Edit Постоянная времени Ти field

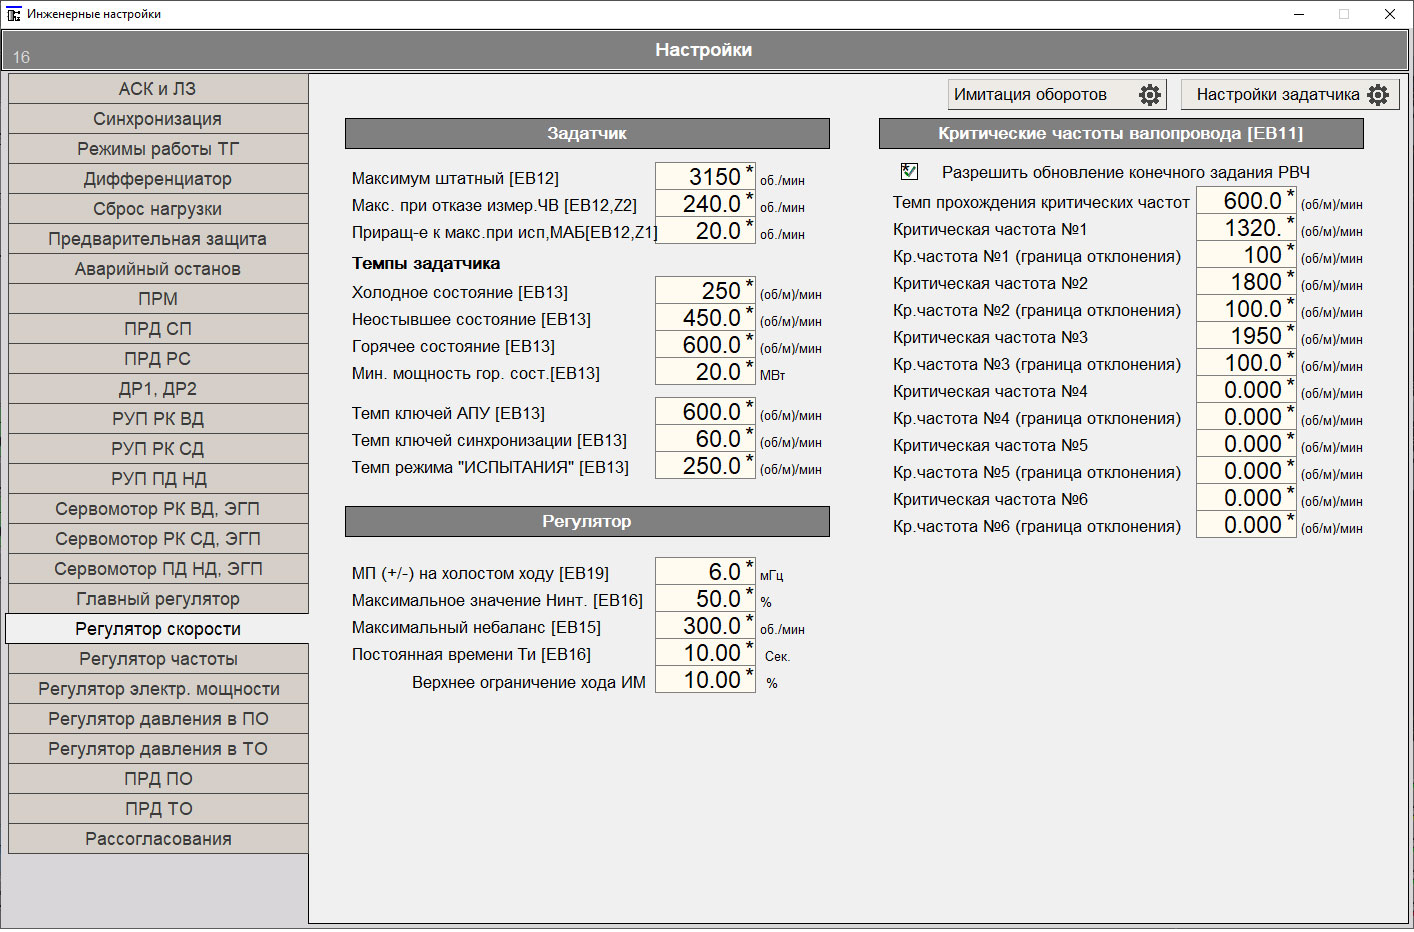pyautogui.click(x=705, y=653)
